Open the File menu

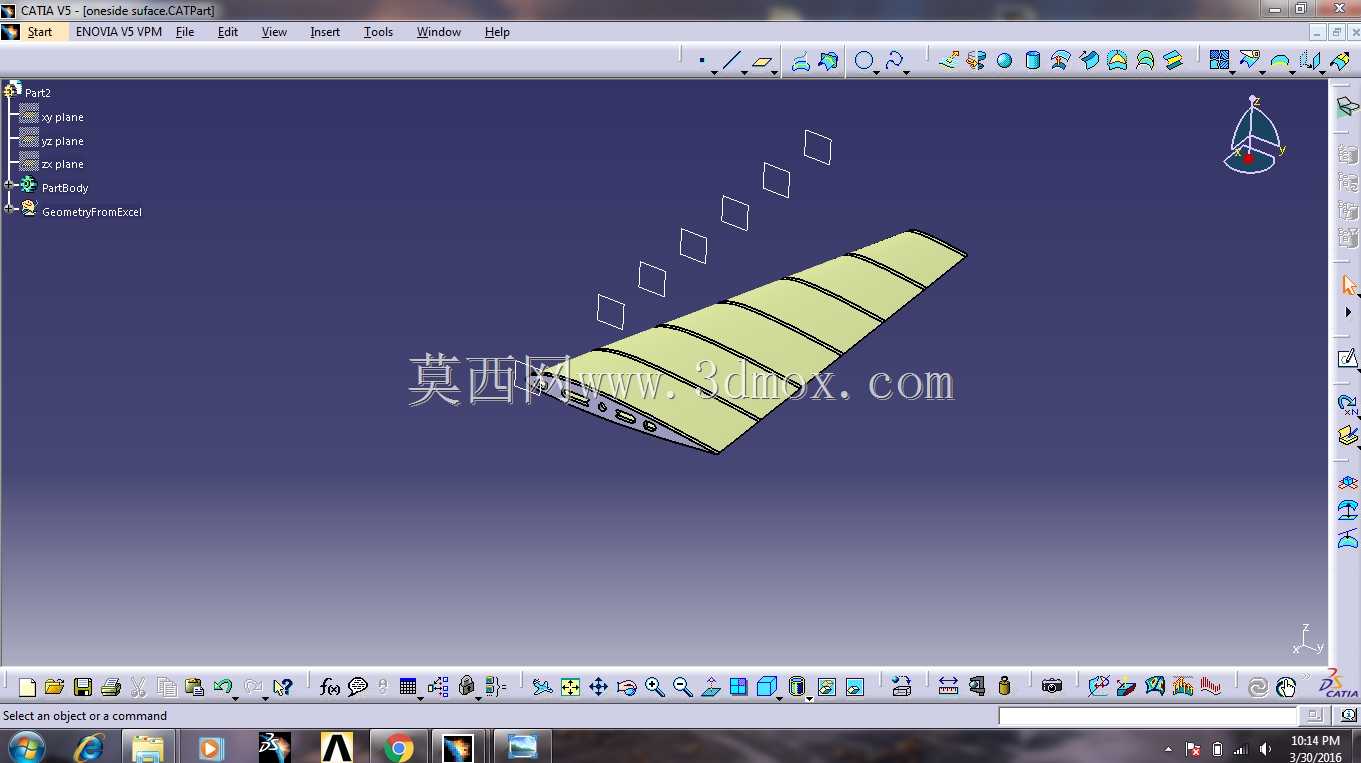tap(185, 32)
